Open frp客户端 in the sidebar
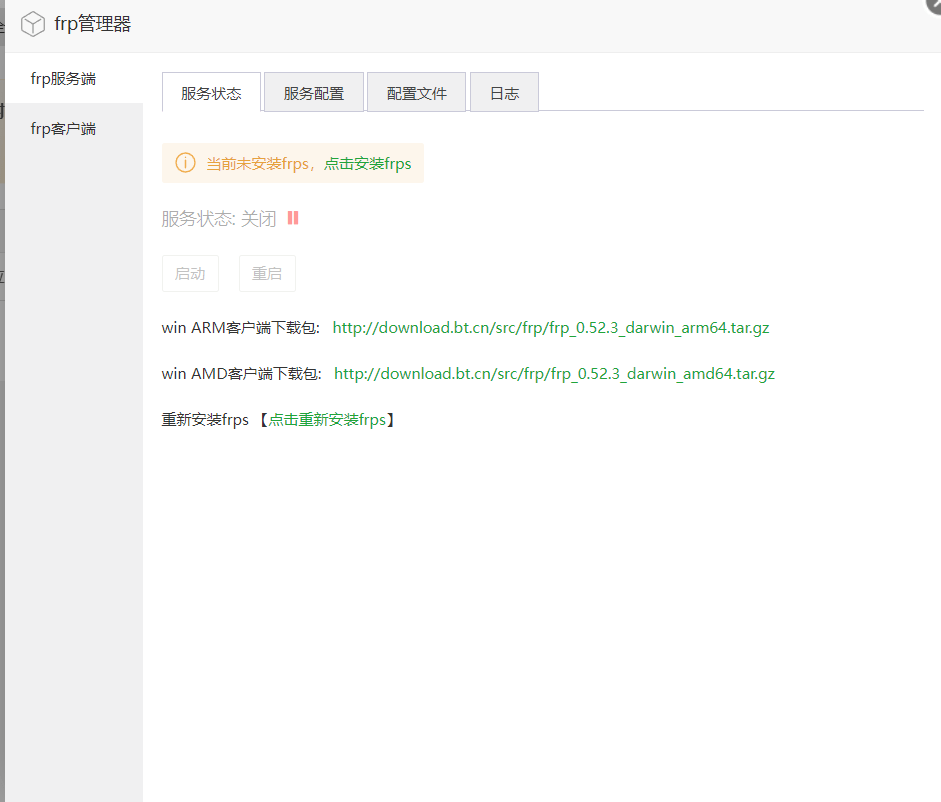Screen dimensions: 941x802 pyautogui.click(x=63, y=129)
